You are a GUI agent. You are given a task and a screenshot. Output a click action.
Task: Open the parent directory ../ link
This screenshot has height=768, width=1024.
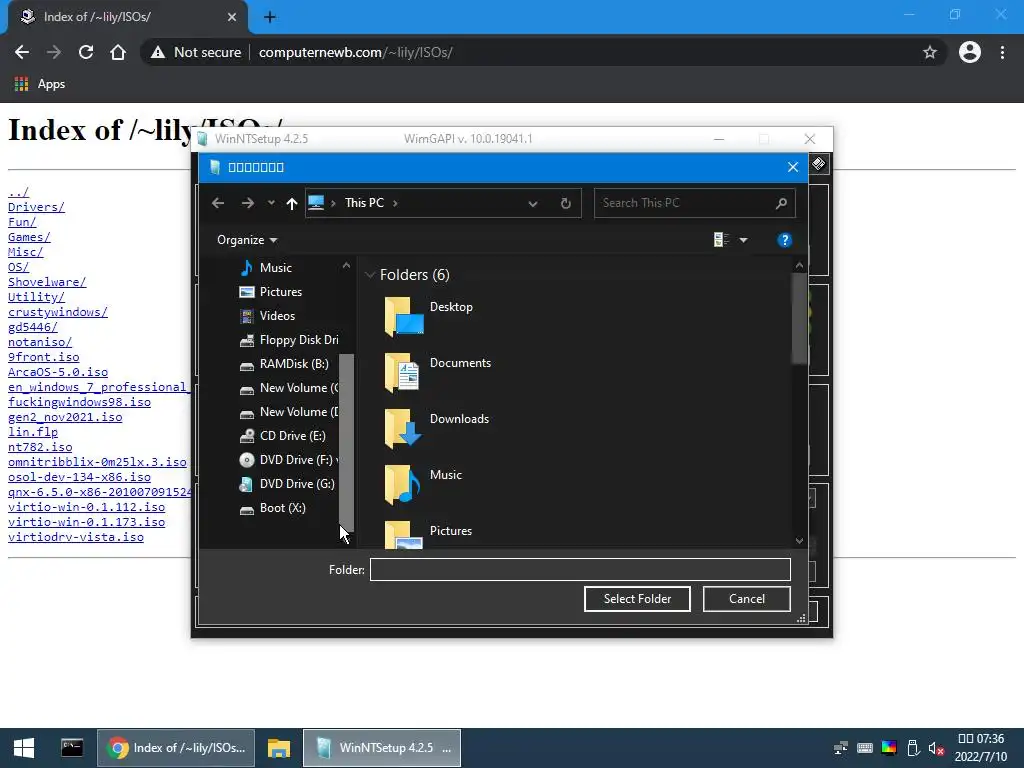pos(18,192)
